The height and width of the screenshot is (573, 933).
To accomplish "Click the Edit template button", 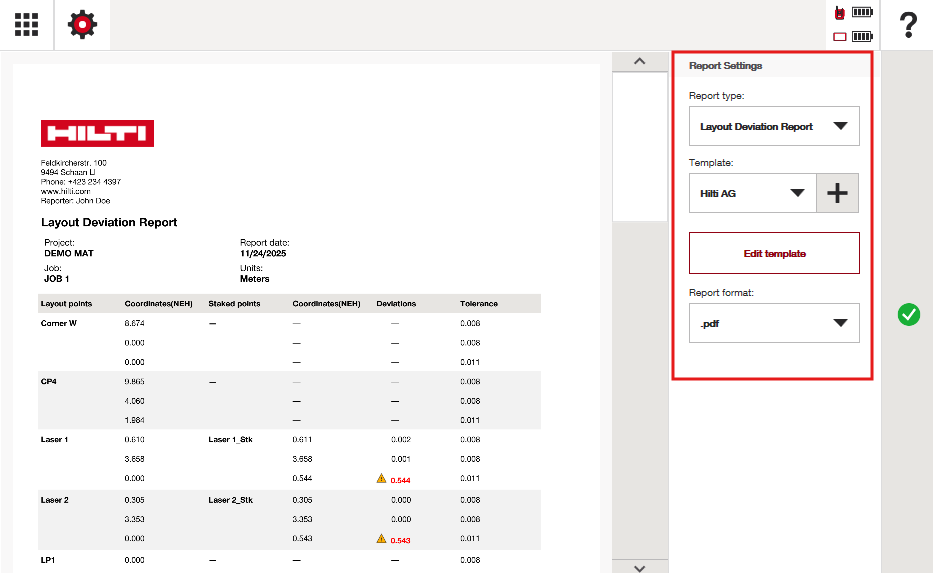I will point(774,254).
